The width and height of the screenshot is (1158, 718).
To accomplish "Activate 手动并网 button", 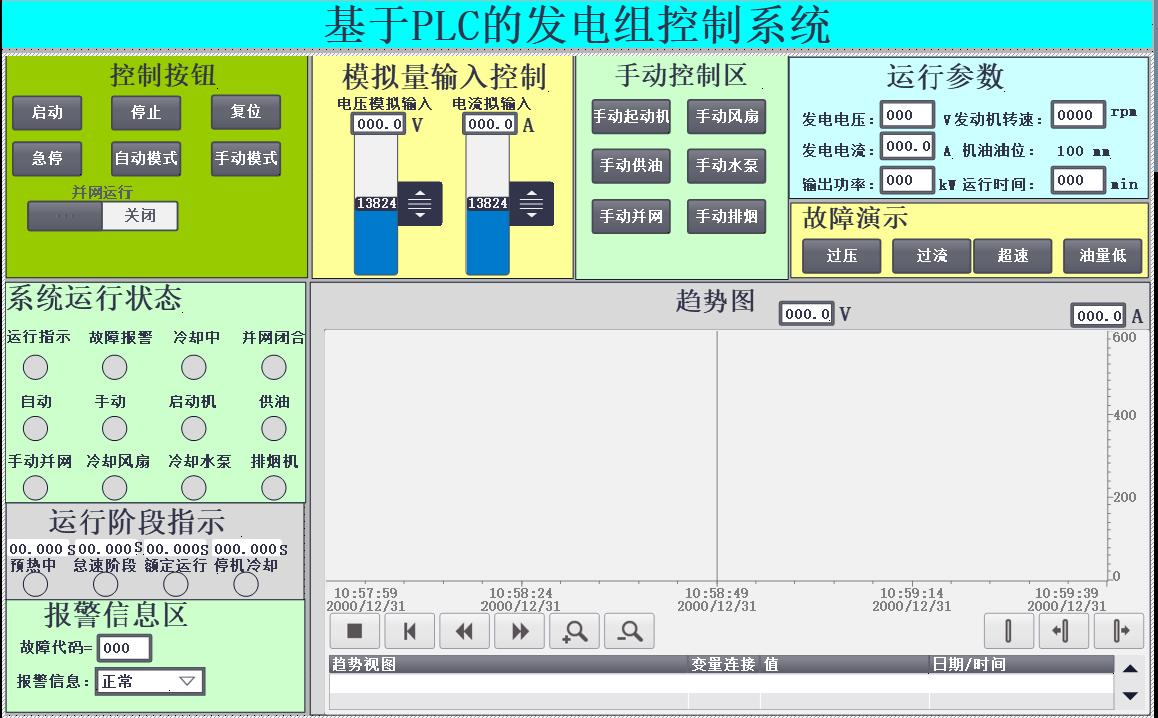I will click(631, 216).
